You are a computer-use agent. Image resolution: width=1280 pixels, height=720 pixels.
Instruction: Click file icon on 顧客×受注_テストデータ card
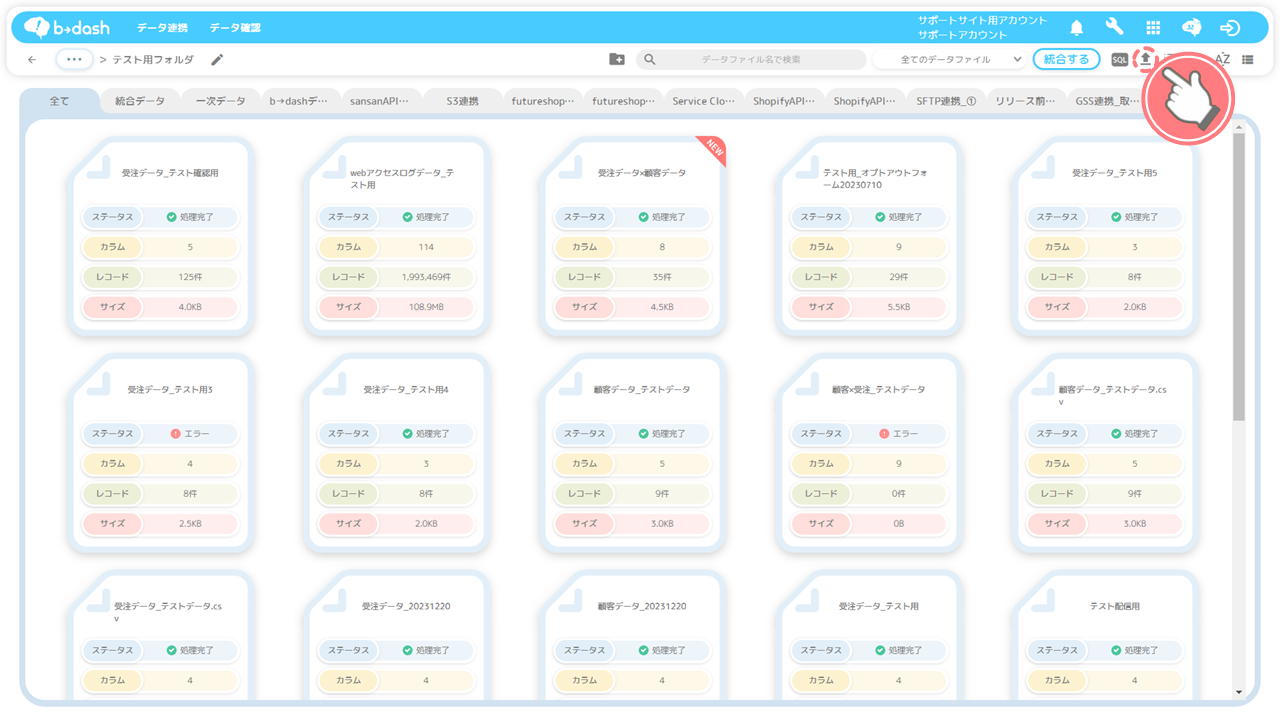click(x=806, y=383)
